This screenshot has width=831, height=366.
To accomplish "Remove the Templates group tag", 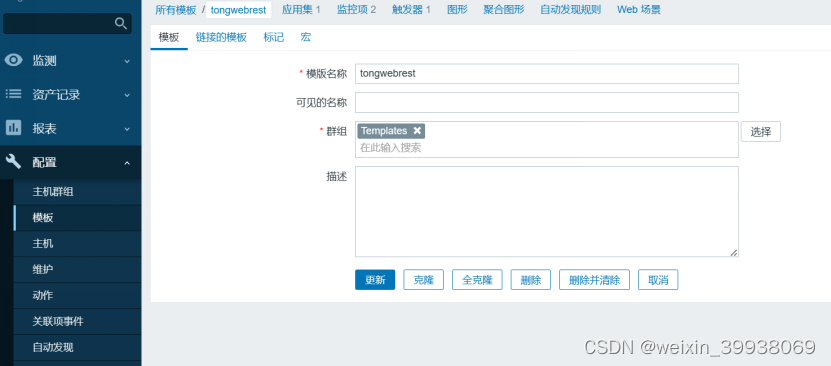I will (x=417, y=131).
